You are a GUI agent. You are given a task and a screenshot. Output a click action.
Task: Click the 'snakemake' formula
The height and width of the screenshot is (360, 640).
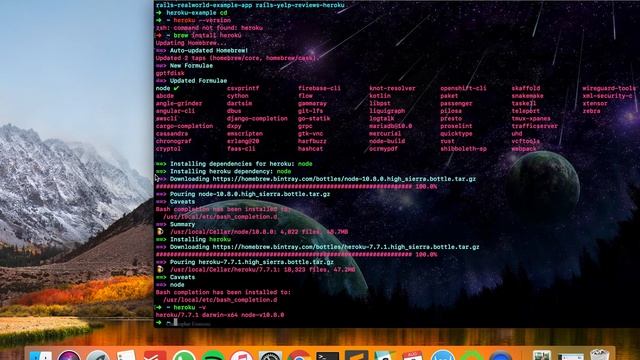click(x=527, y=96)
